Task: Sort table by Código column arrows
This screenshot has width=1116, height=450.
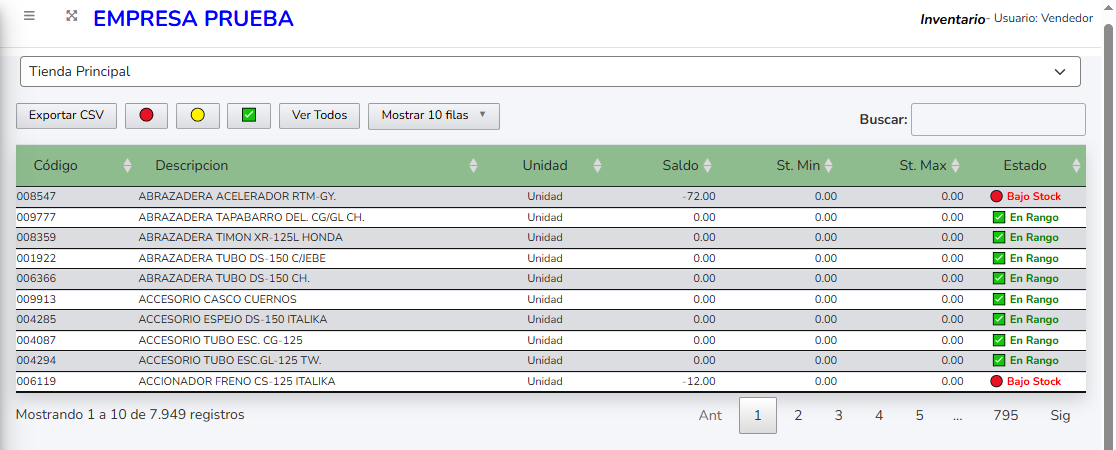Action: pyautogui.click(x=127, y=166)
